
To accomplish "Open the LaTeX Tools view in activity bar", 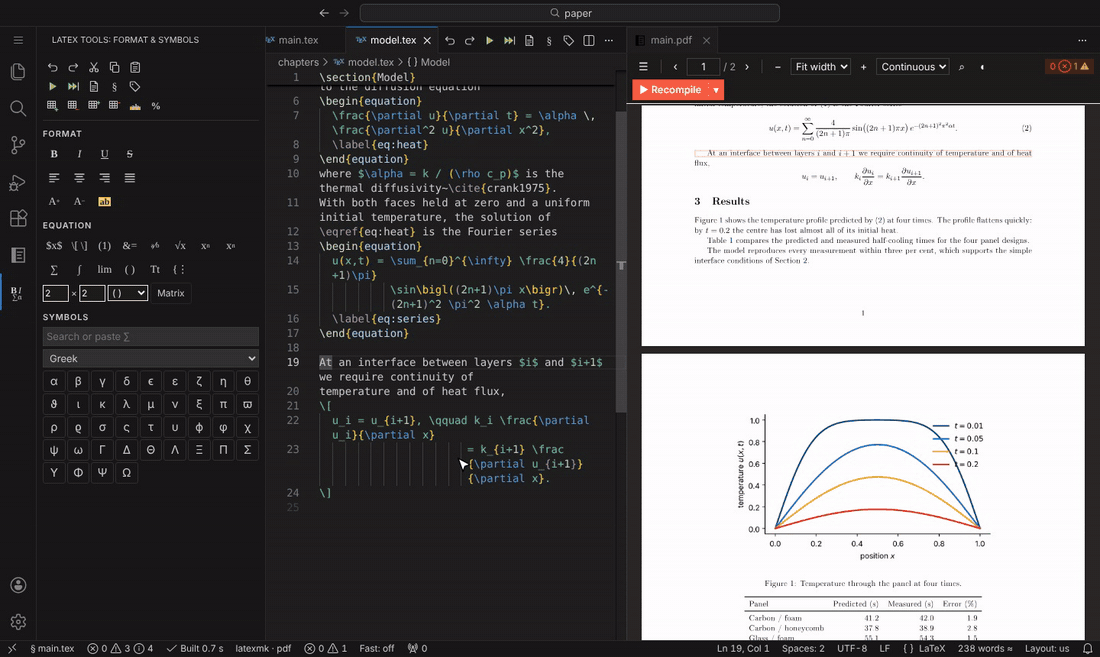I will (x=18, y=292).
